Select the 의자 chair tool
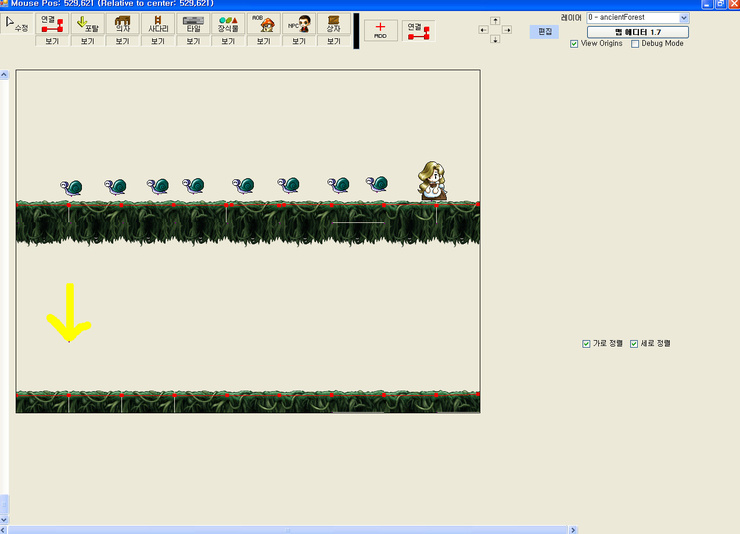 coord(123,24)
